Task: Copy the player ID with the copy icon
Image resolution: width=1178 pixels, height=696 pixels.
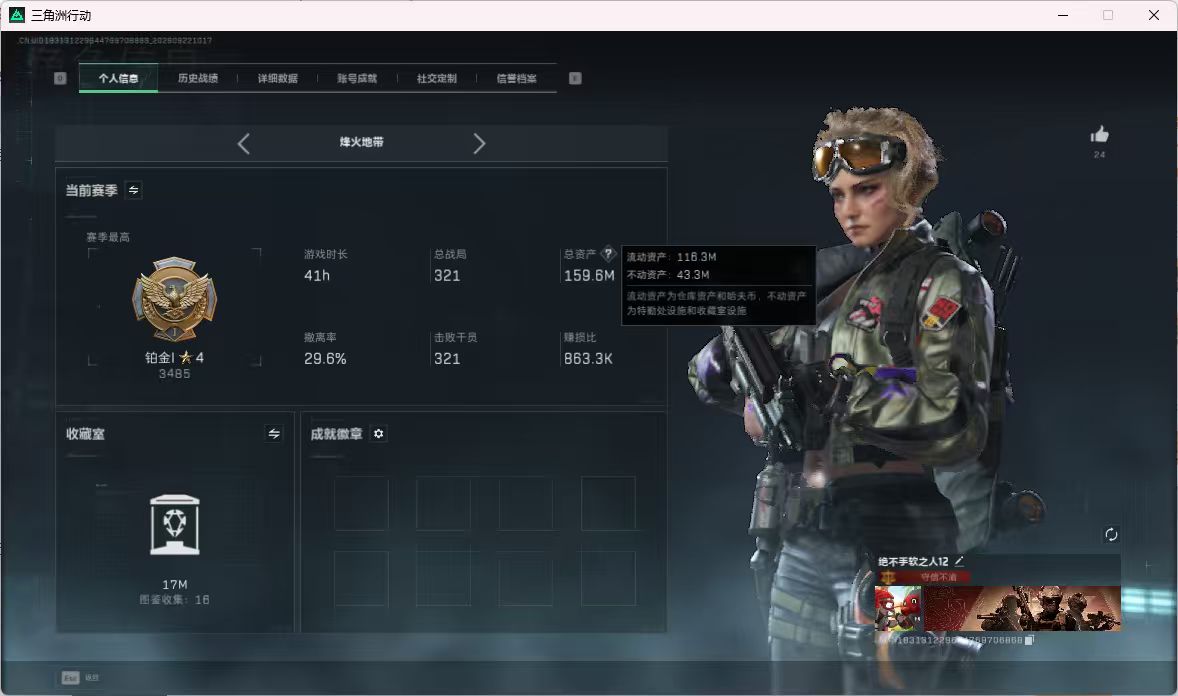Action: pyautogui.click(x=1029, y=640)
